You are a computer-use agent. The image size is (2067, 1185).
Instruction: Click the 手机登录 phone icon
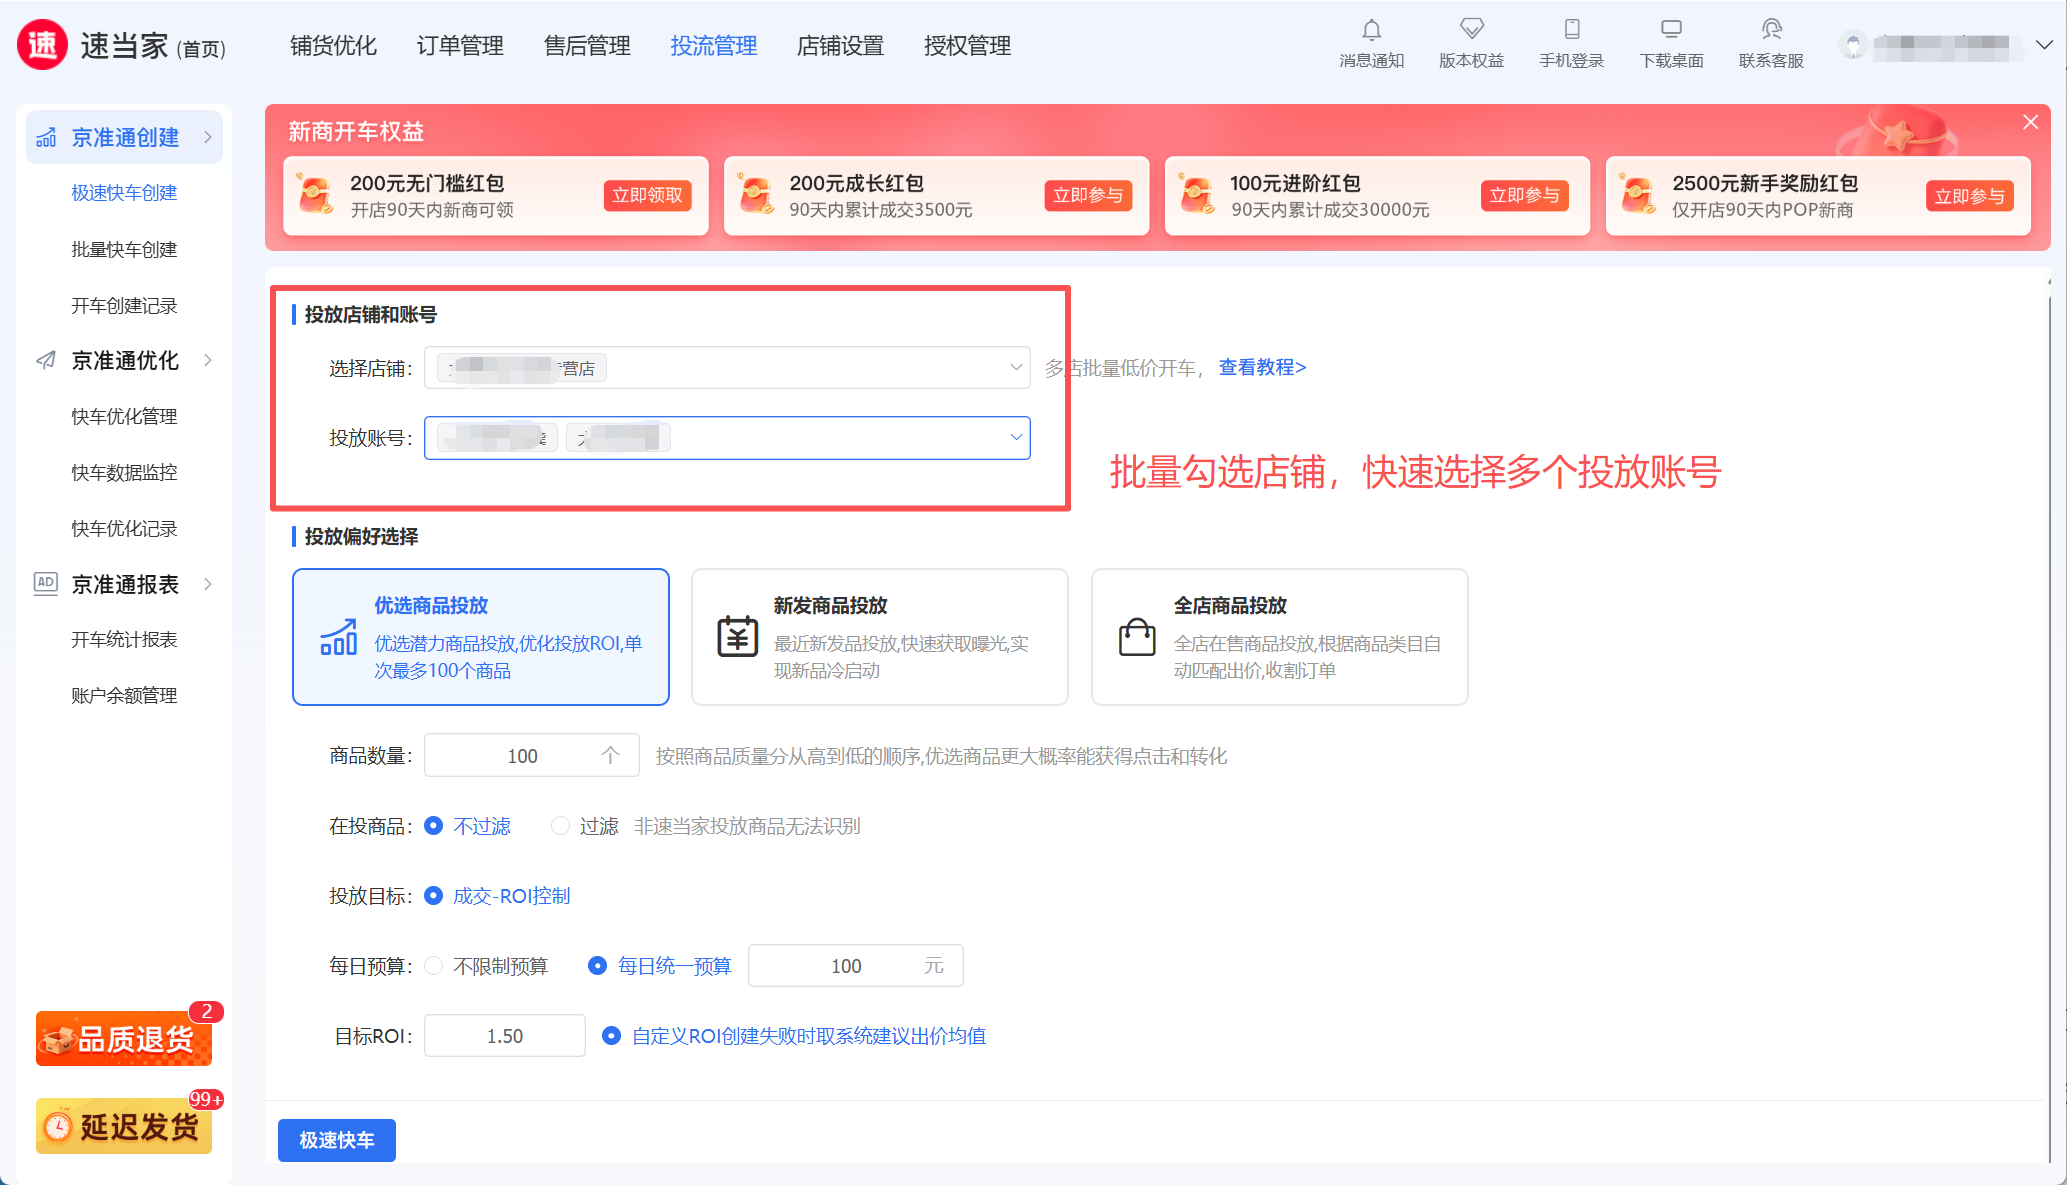[x=1572, y=29]
